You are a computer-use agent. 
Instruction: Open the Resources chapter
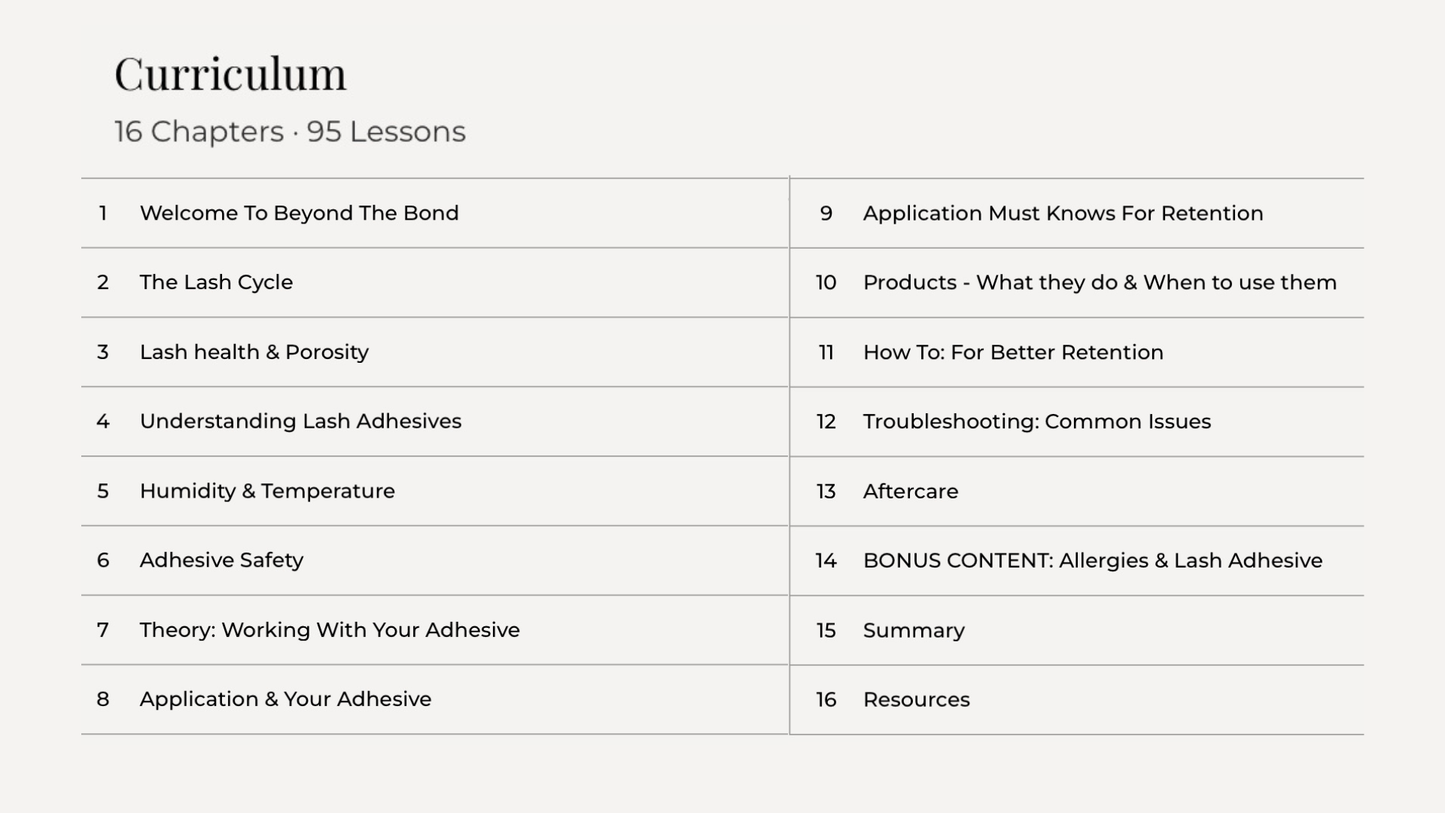point(916,699)
